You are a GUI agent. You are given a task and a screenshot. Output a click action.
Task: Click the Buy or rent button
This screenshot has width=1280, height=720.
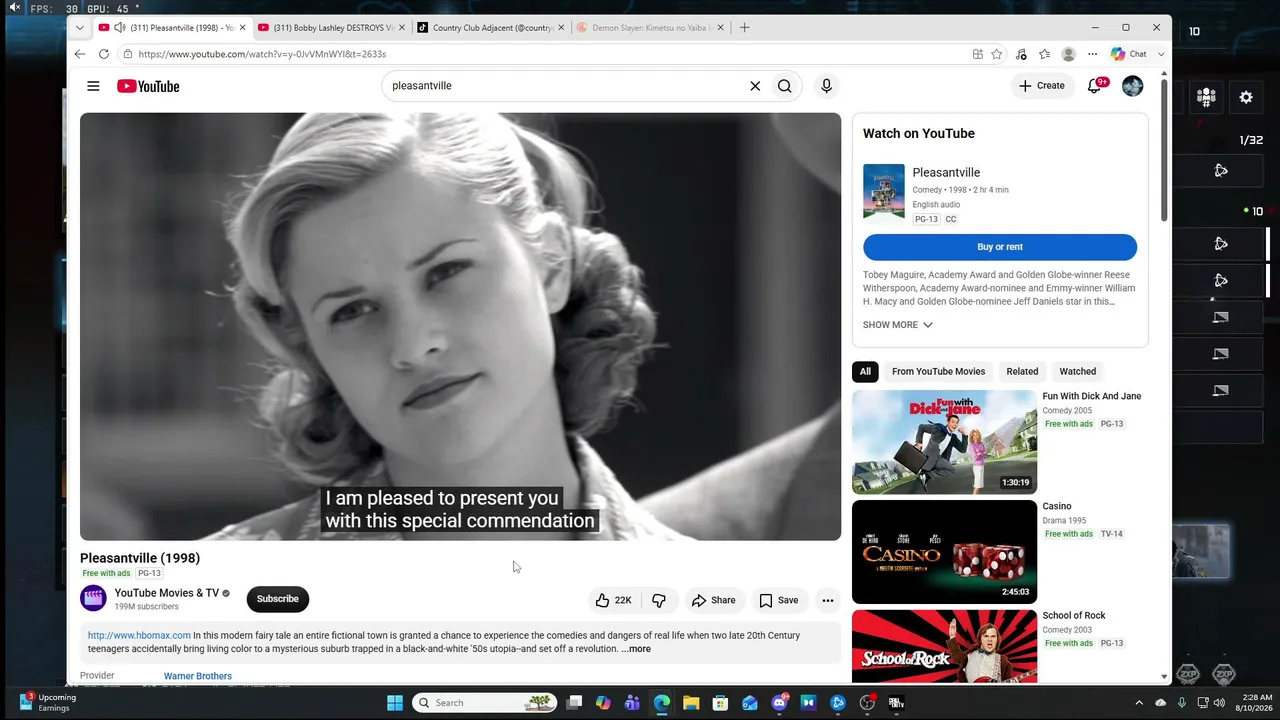point(1000,247)
